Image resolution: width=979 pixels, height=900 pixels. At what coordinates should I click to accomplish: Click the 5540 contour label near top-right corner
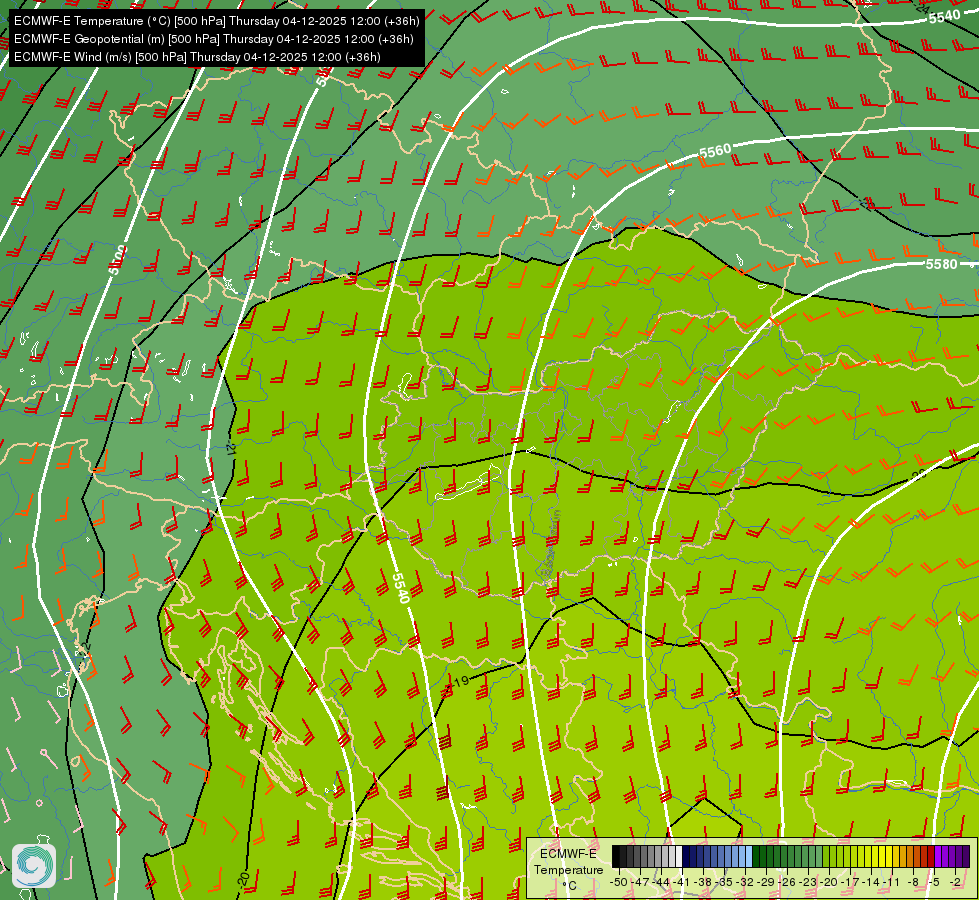click(x=944, y=16)
